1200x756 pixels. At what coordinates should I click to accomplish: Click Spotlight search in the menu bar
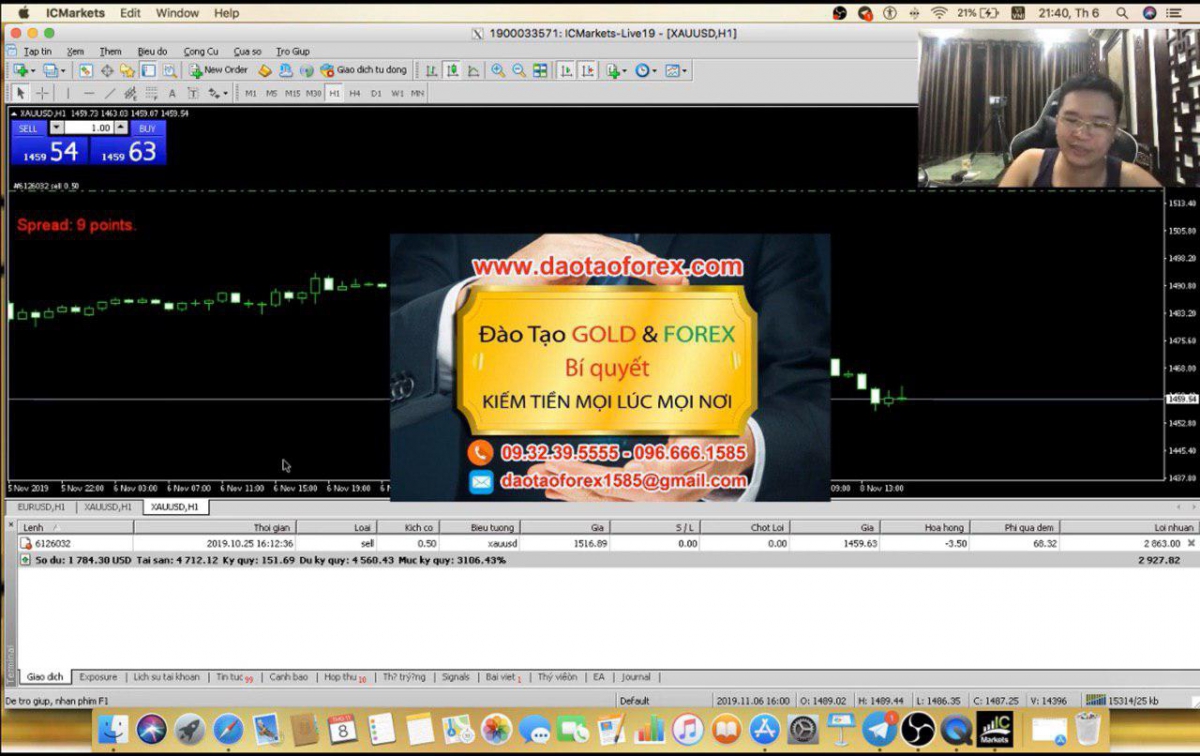click(x=1122, y=13)
